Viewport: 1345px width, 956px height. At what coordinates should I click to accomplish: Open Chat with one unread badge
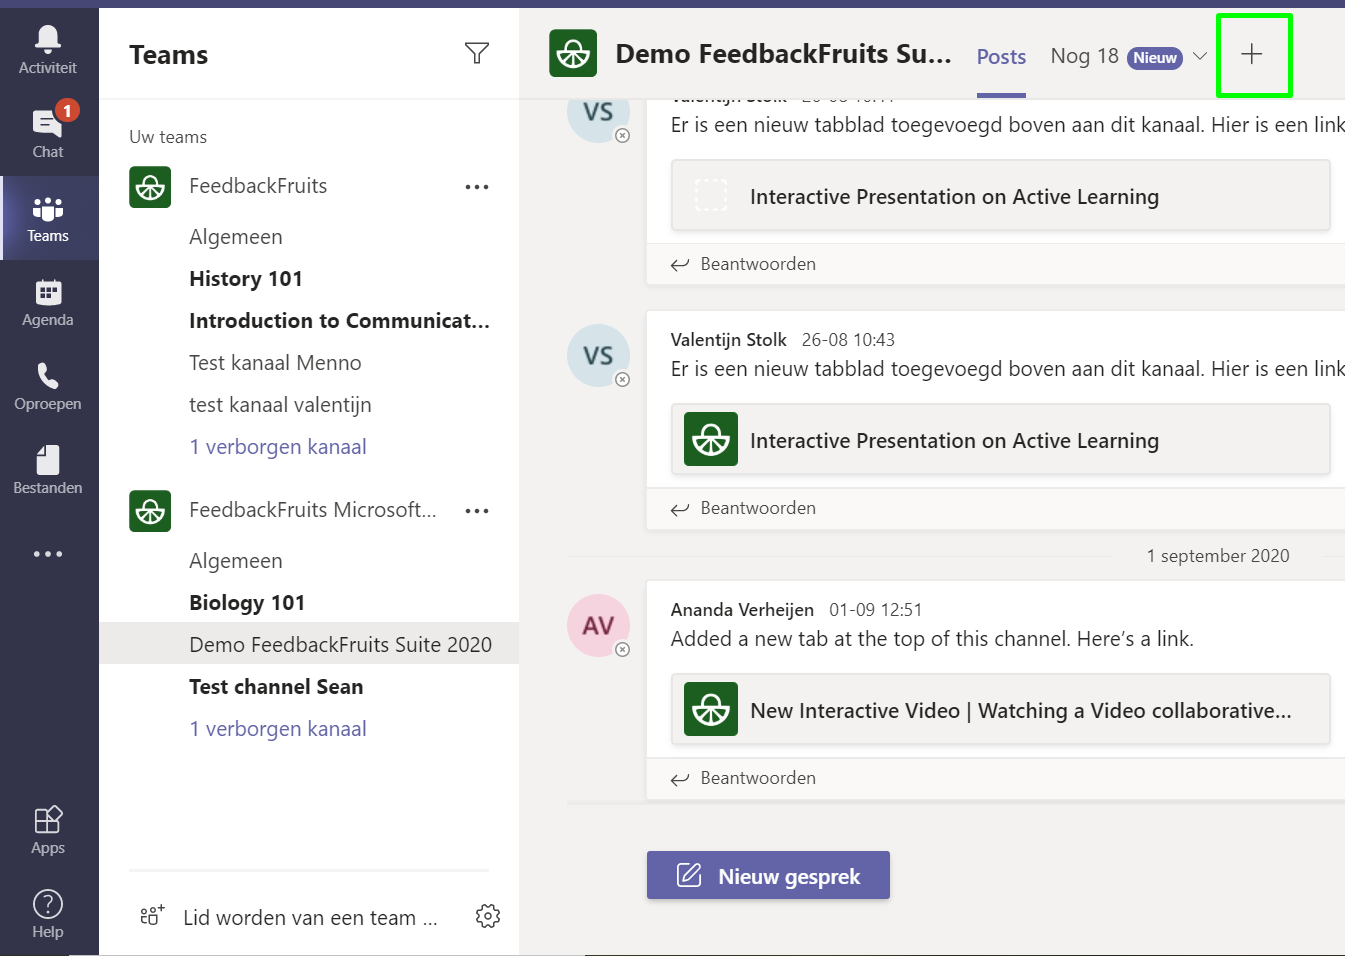48,134
